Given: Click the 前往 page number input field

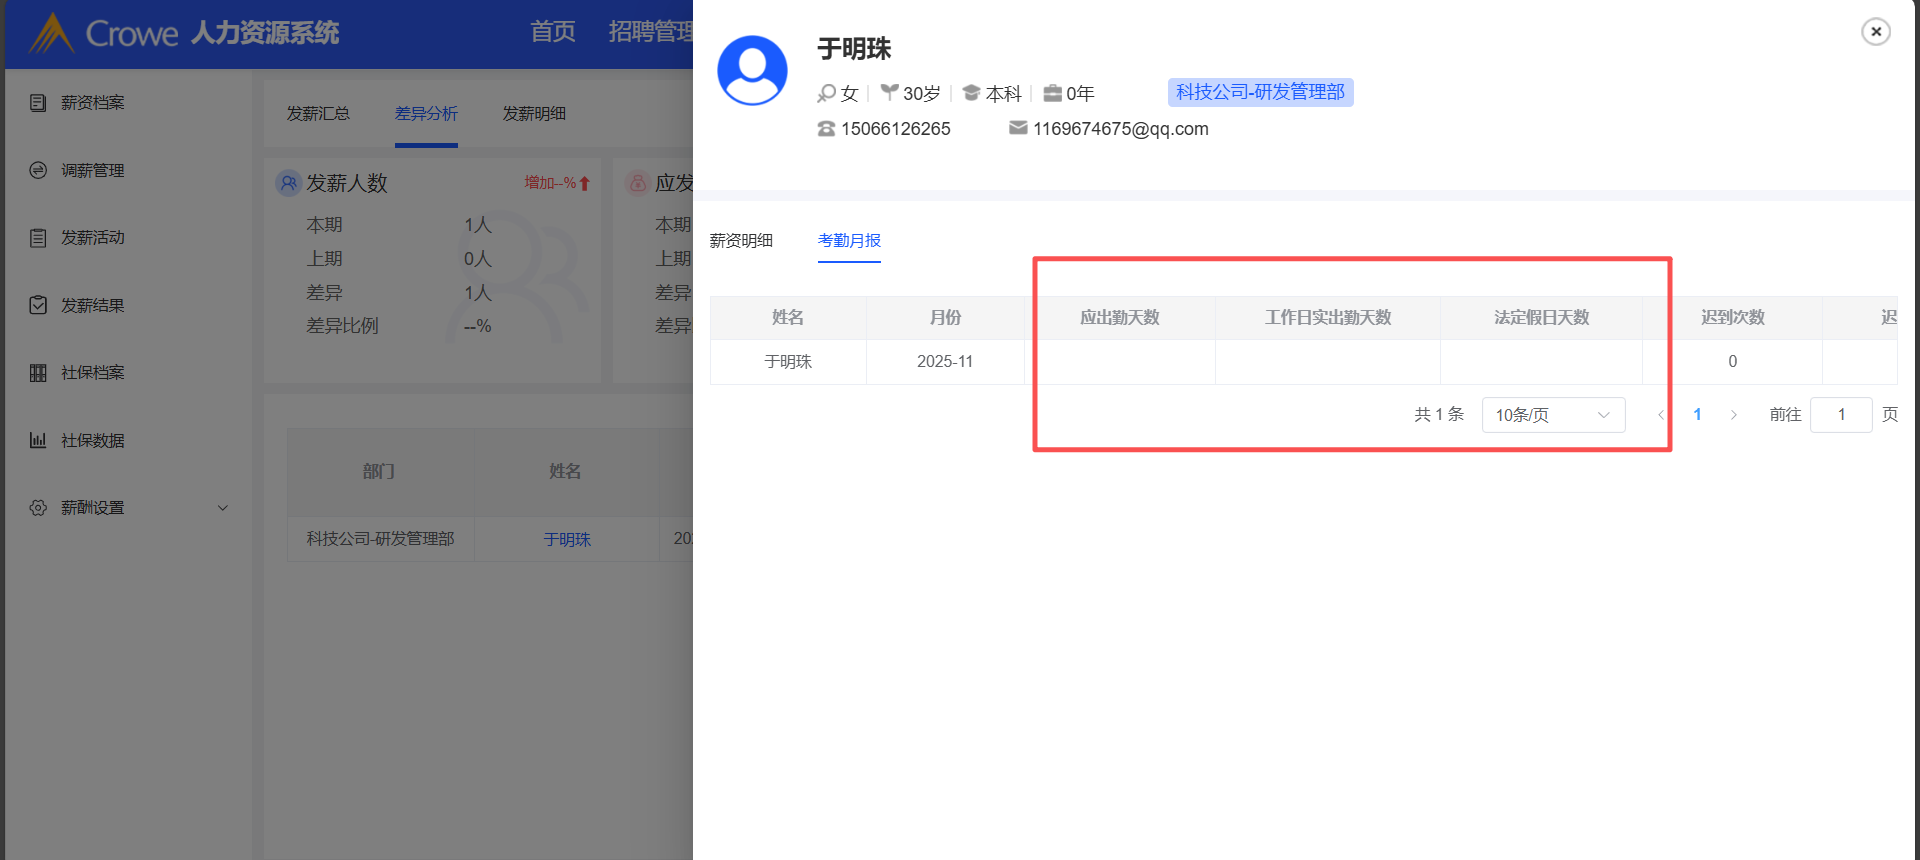Looking at the screenshot, I should point(1841,415).
